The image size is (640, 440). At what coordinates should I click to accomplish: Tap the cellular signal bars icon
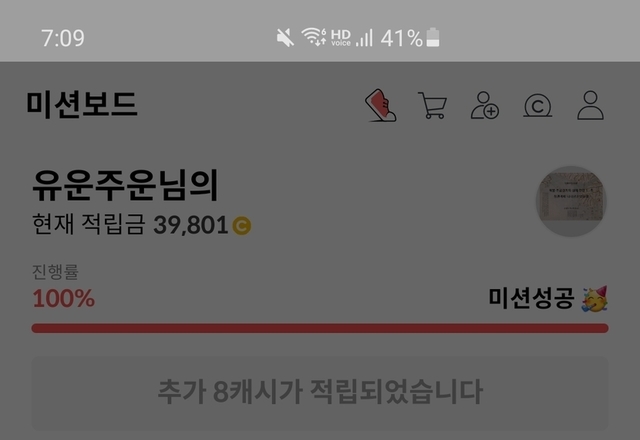point(364,38)
